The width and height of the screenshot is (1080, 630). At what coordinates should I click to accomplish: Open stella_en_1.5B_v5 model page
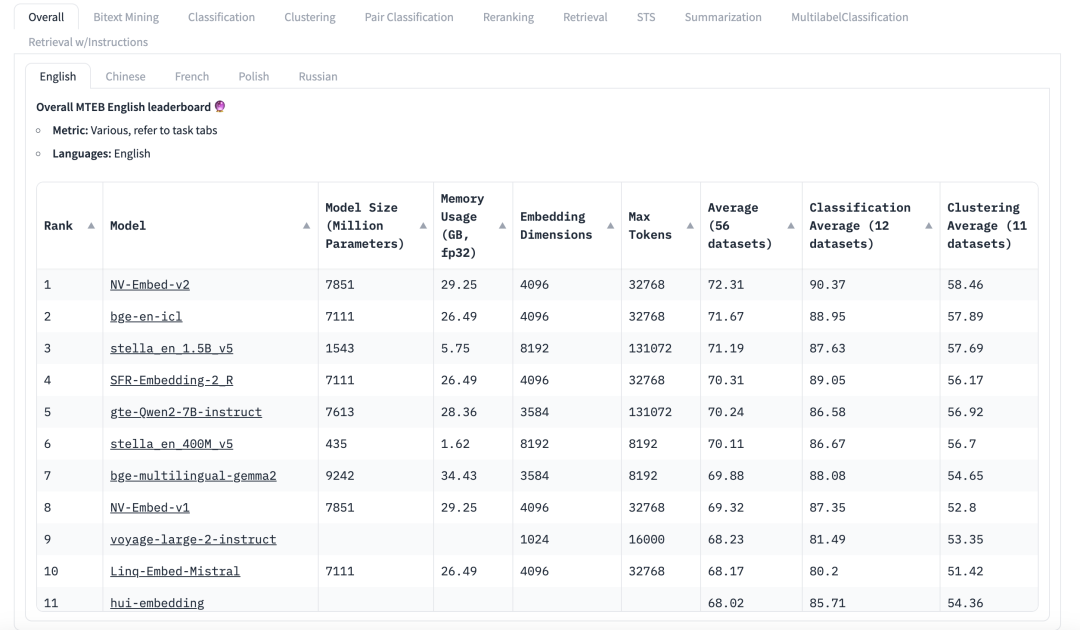171,349
